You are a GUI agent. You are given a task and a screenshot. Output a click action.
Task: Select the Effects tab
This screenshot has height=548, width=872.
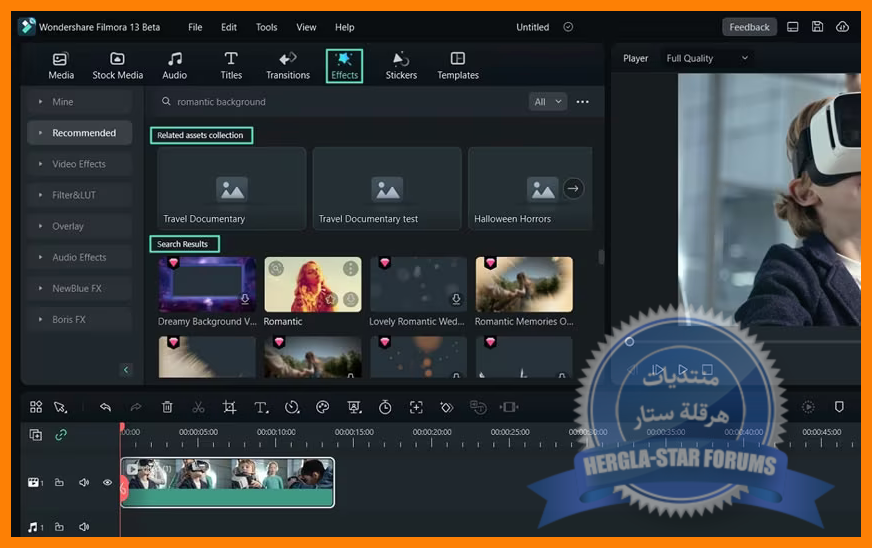(x=344, y=66)
